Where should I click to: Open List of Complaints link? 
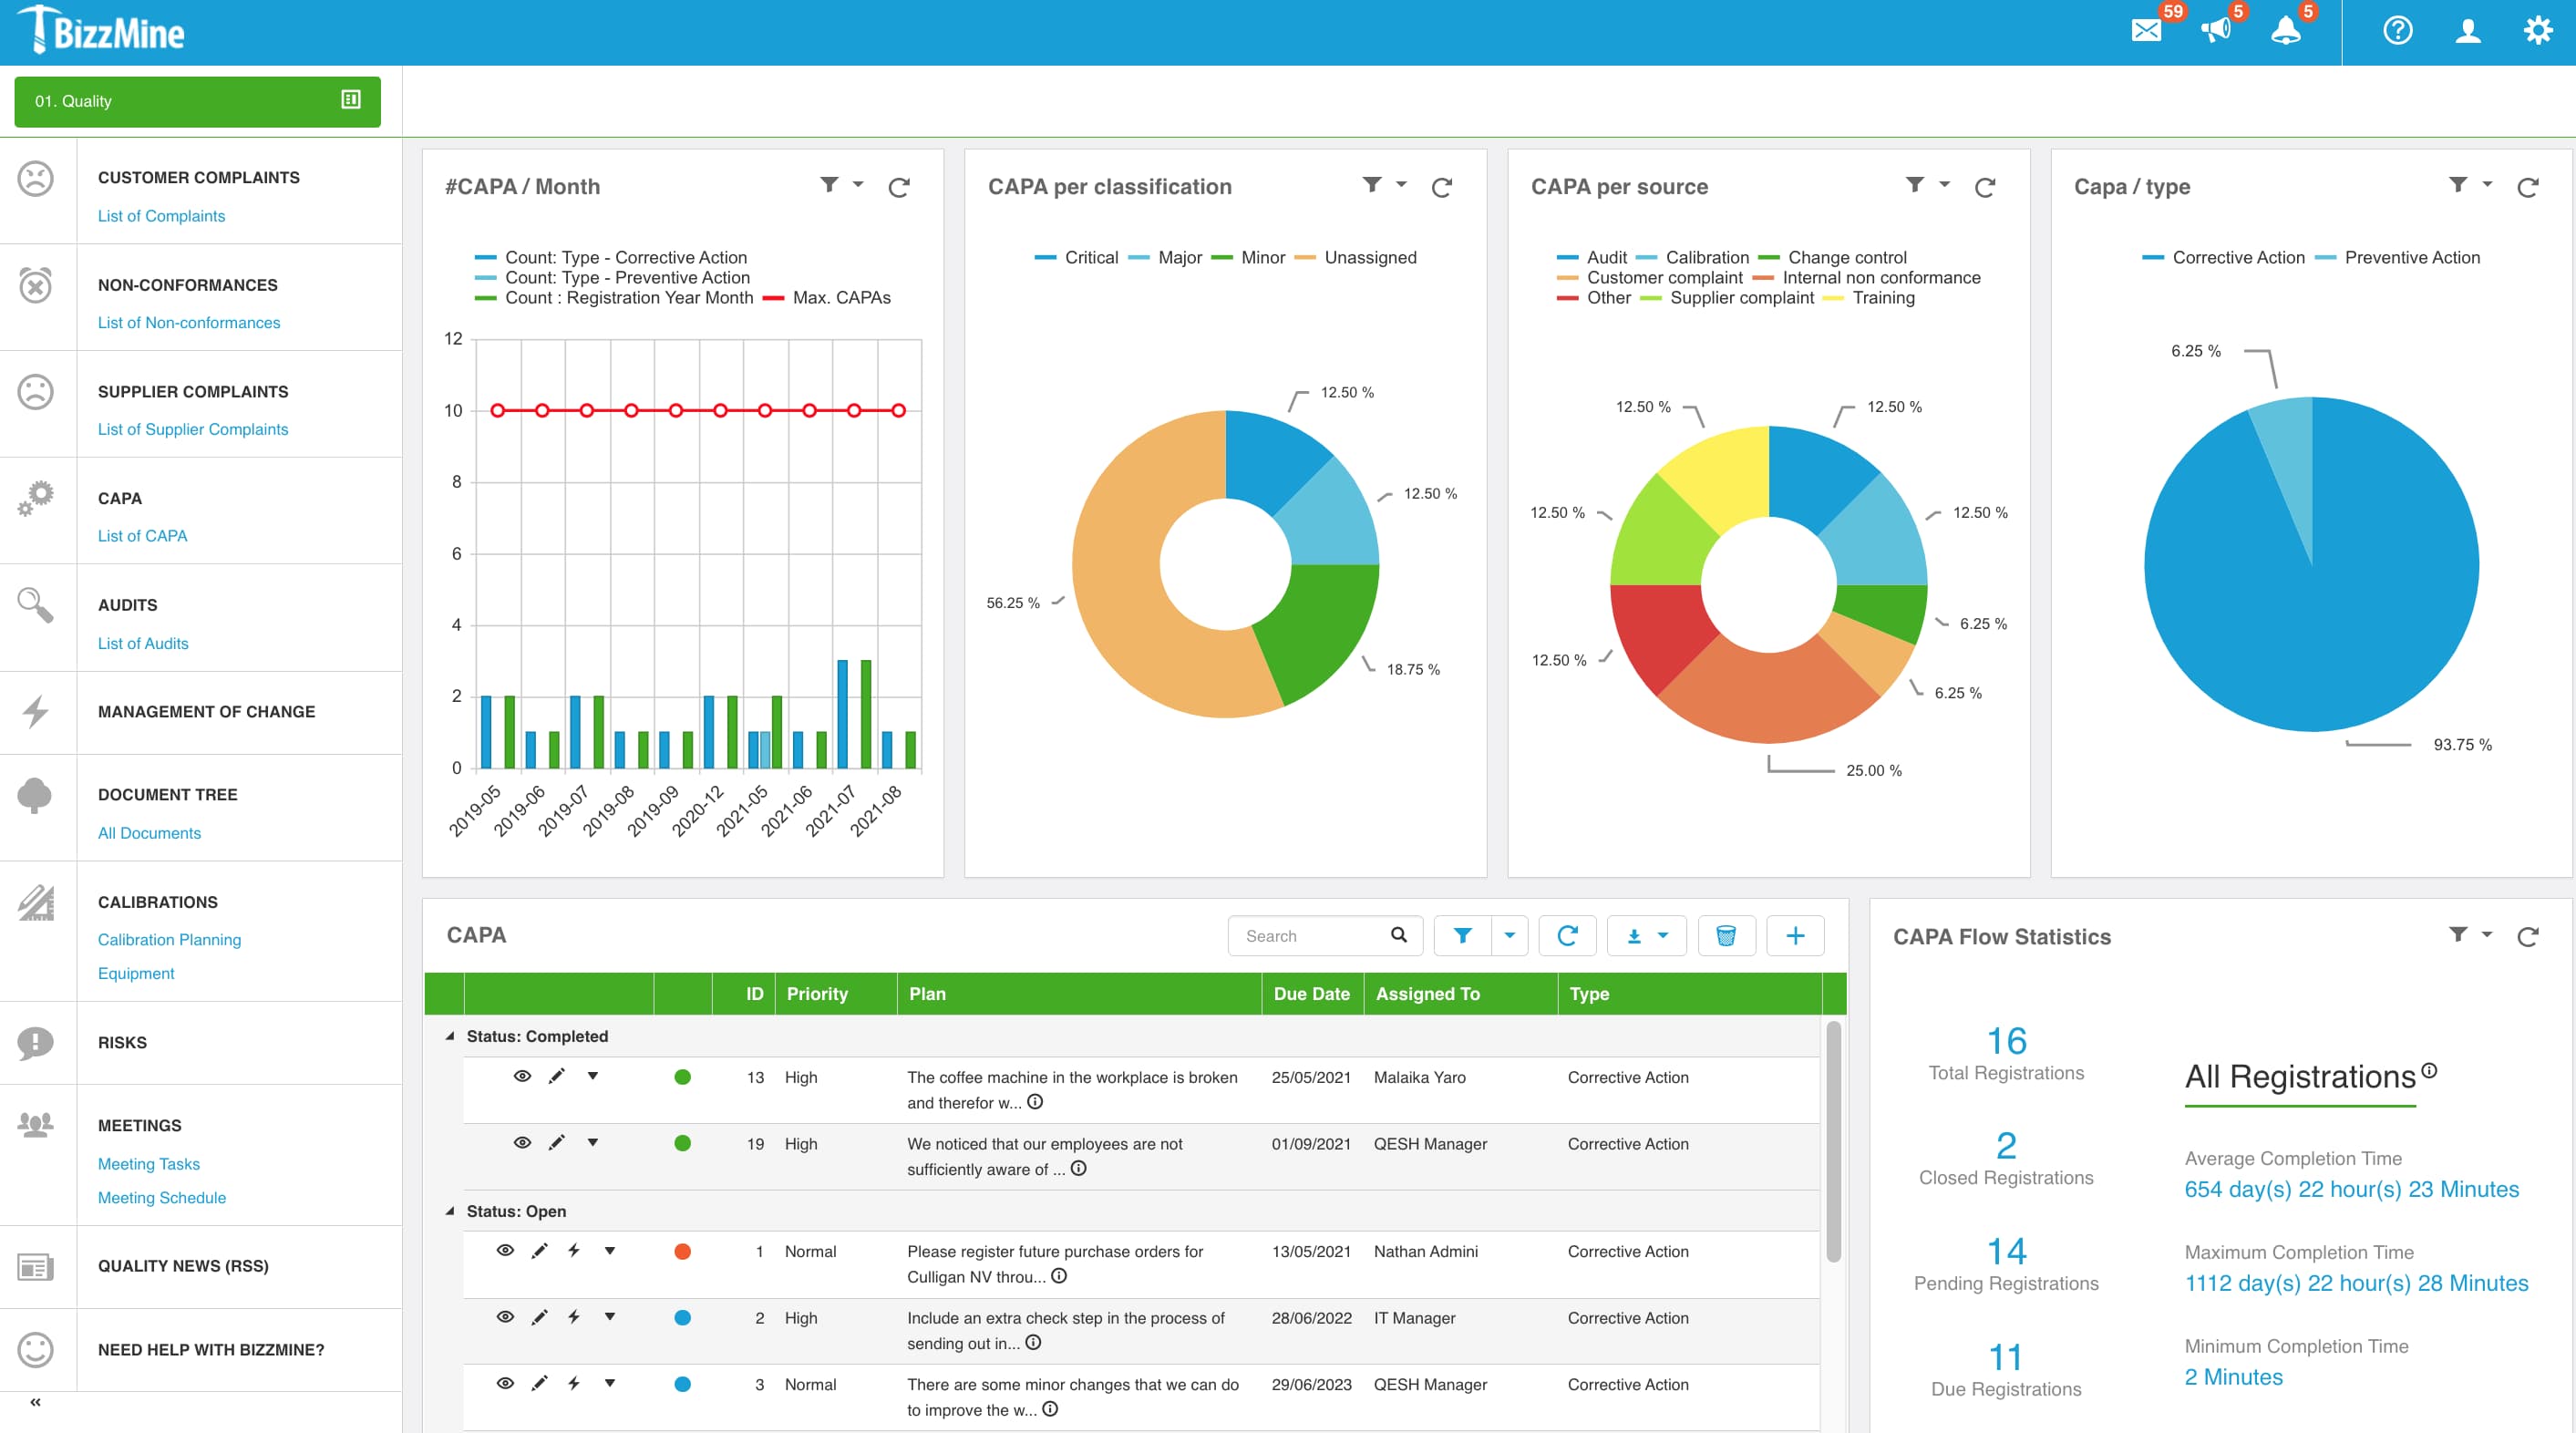(x=161, y=216)
